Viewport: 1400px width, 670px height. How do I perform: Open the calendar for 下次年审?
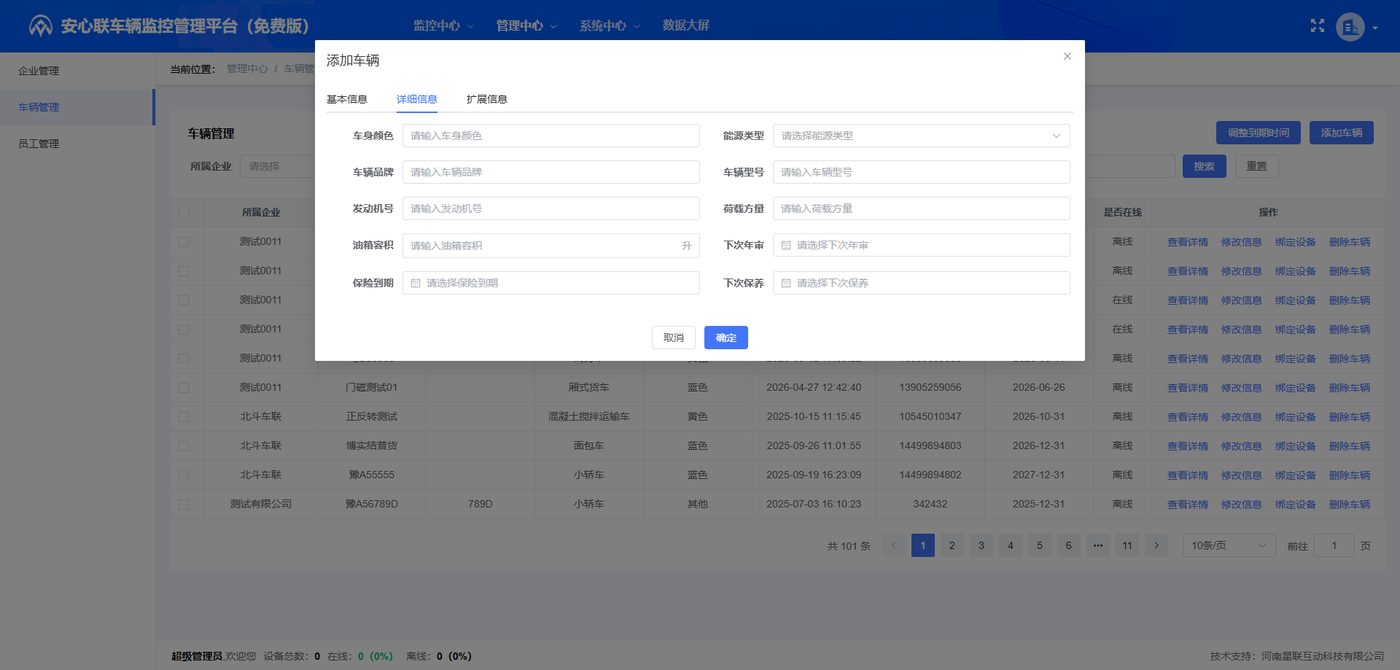pos(921,245)
